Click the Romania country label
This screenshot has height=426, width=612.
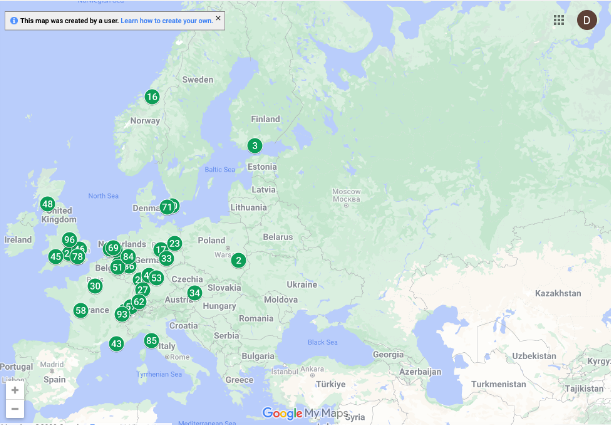pyautogui.click(x=256, y=318)
